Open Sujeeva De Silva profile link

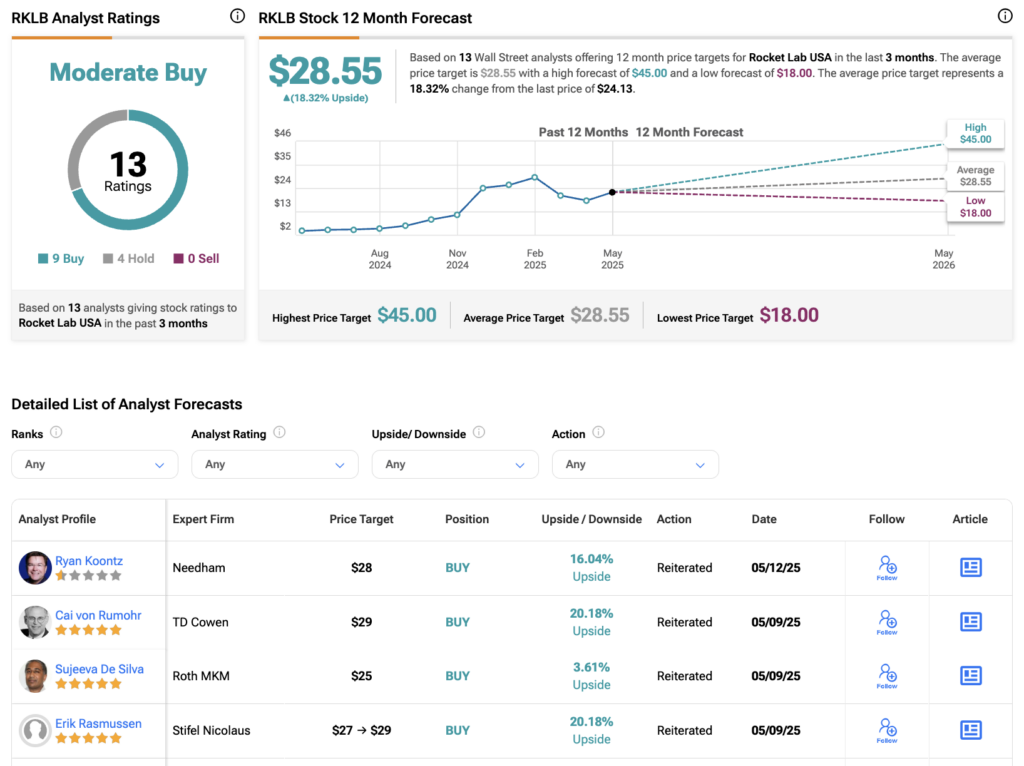99,669
